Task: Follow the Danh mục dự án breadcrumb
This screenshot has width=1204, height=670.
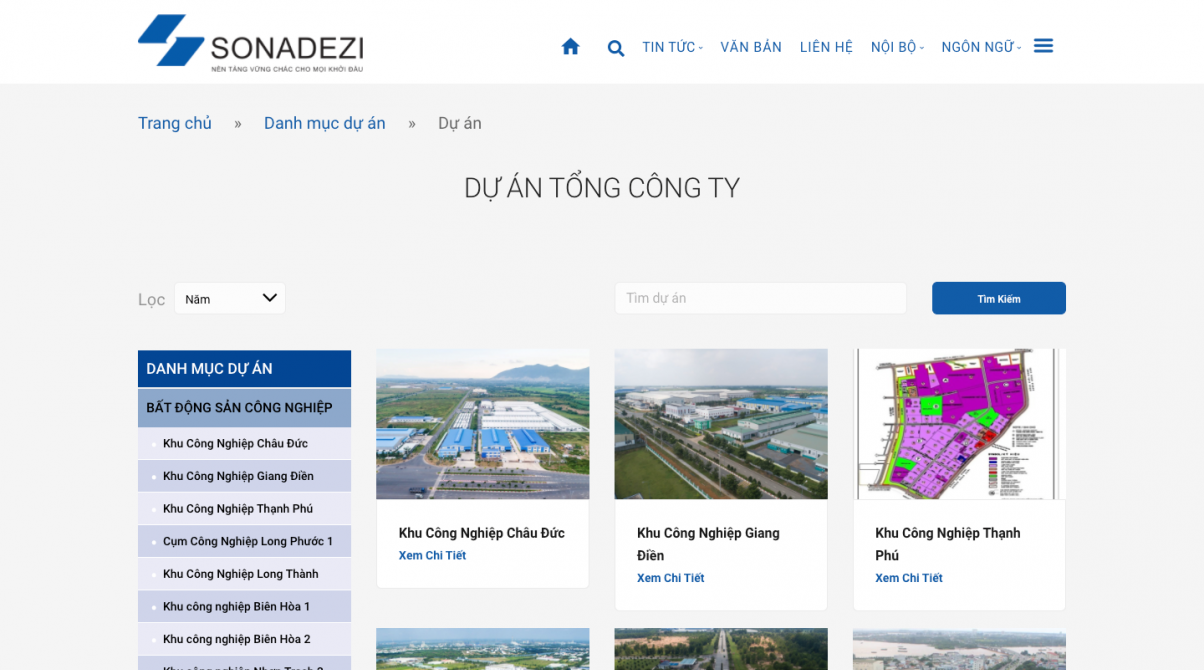Action: tap(324, 123)
